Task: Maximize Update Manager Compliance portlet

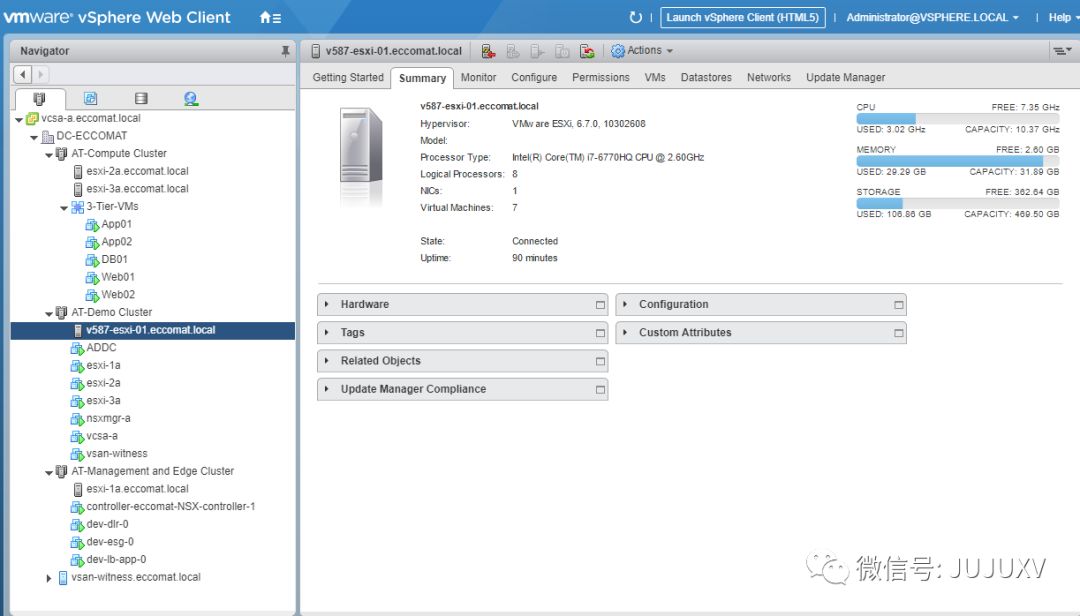Action: (x=600, y=389)
